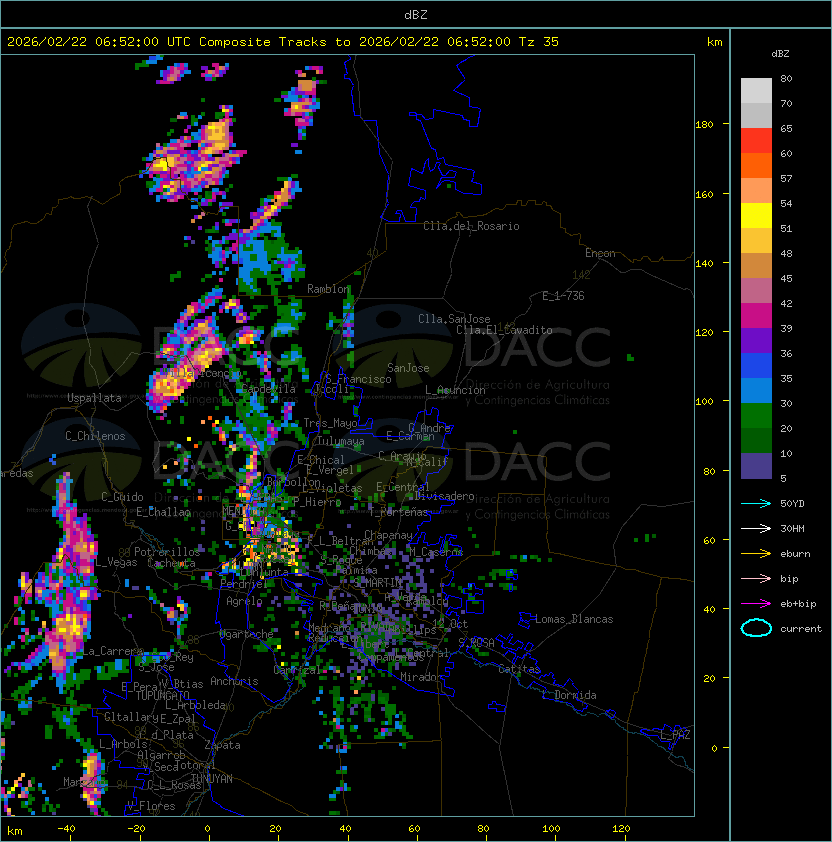Screen dimensions: 832x842
Task: Select the light blue 30-35 dBZ swatch
Action: 756,390
